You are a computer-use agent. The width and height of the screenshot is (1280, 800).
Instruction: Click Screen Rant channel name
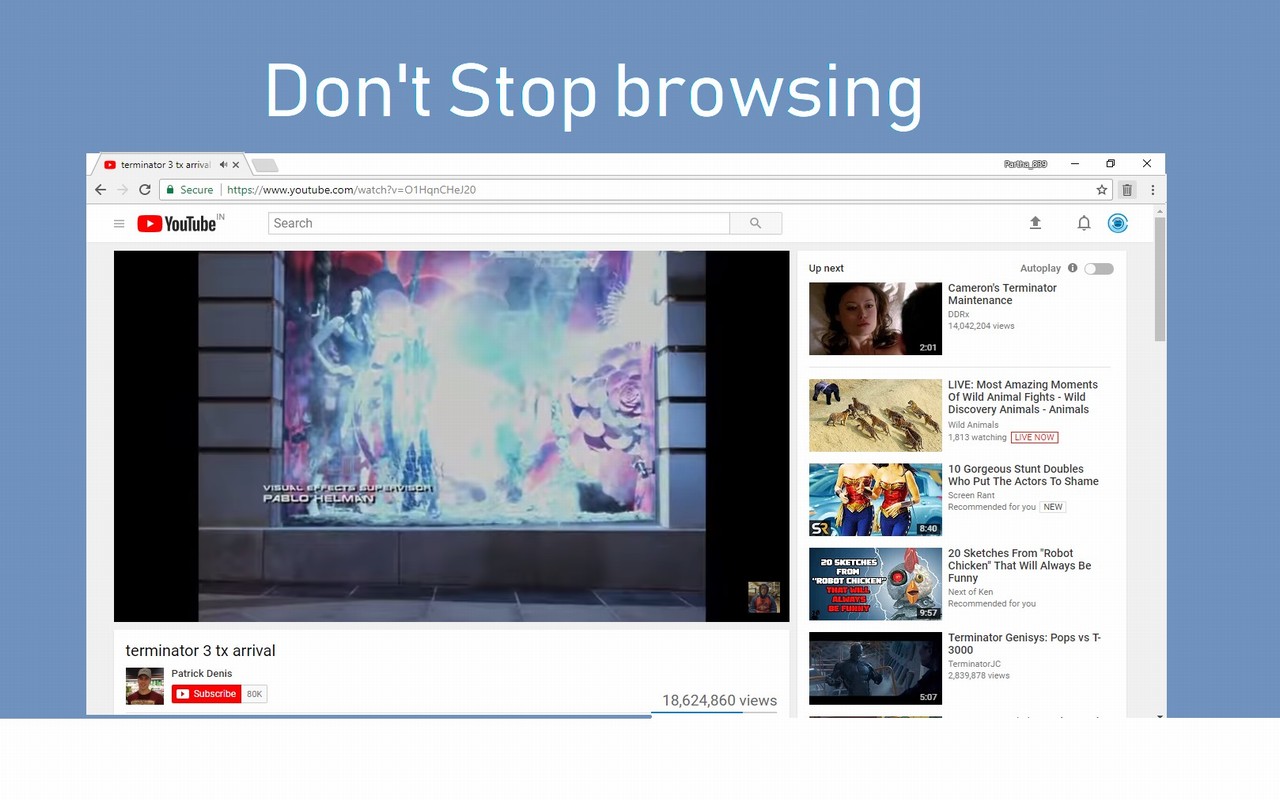[x=972, y=495]
